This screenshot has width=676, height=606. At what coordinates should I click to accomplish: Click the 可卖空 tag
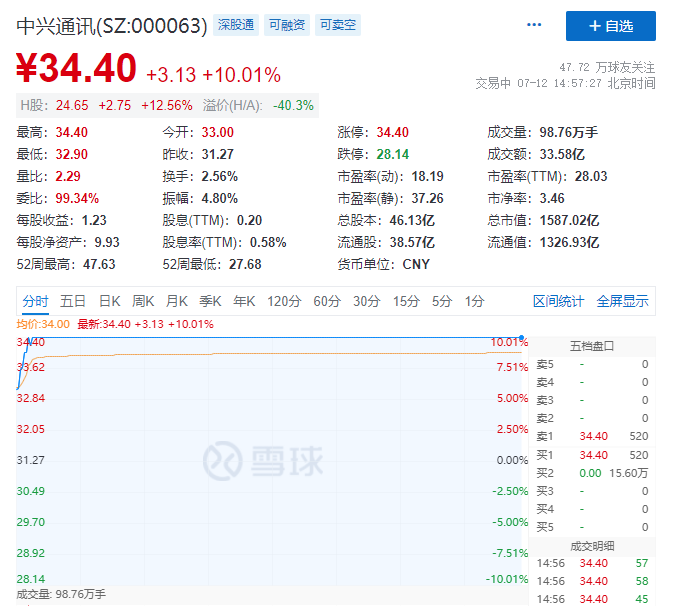(x=338, y=25)
